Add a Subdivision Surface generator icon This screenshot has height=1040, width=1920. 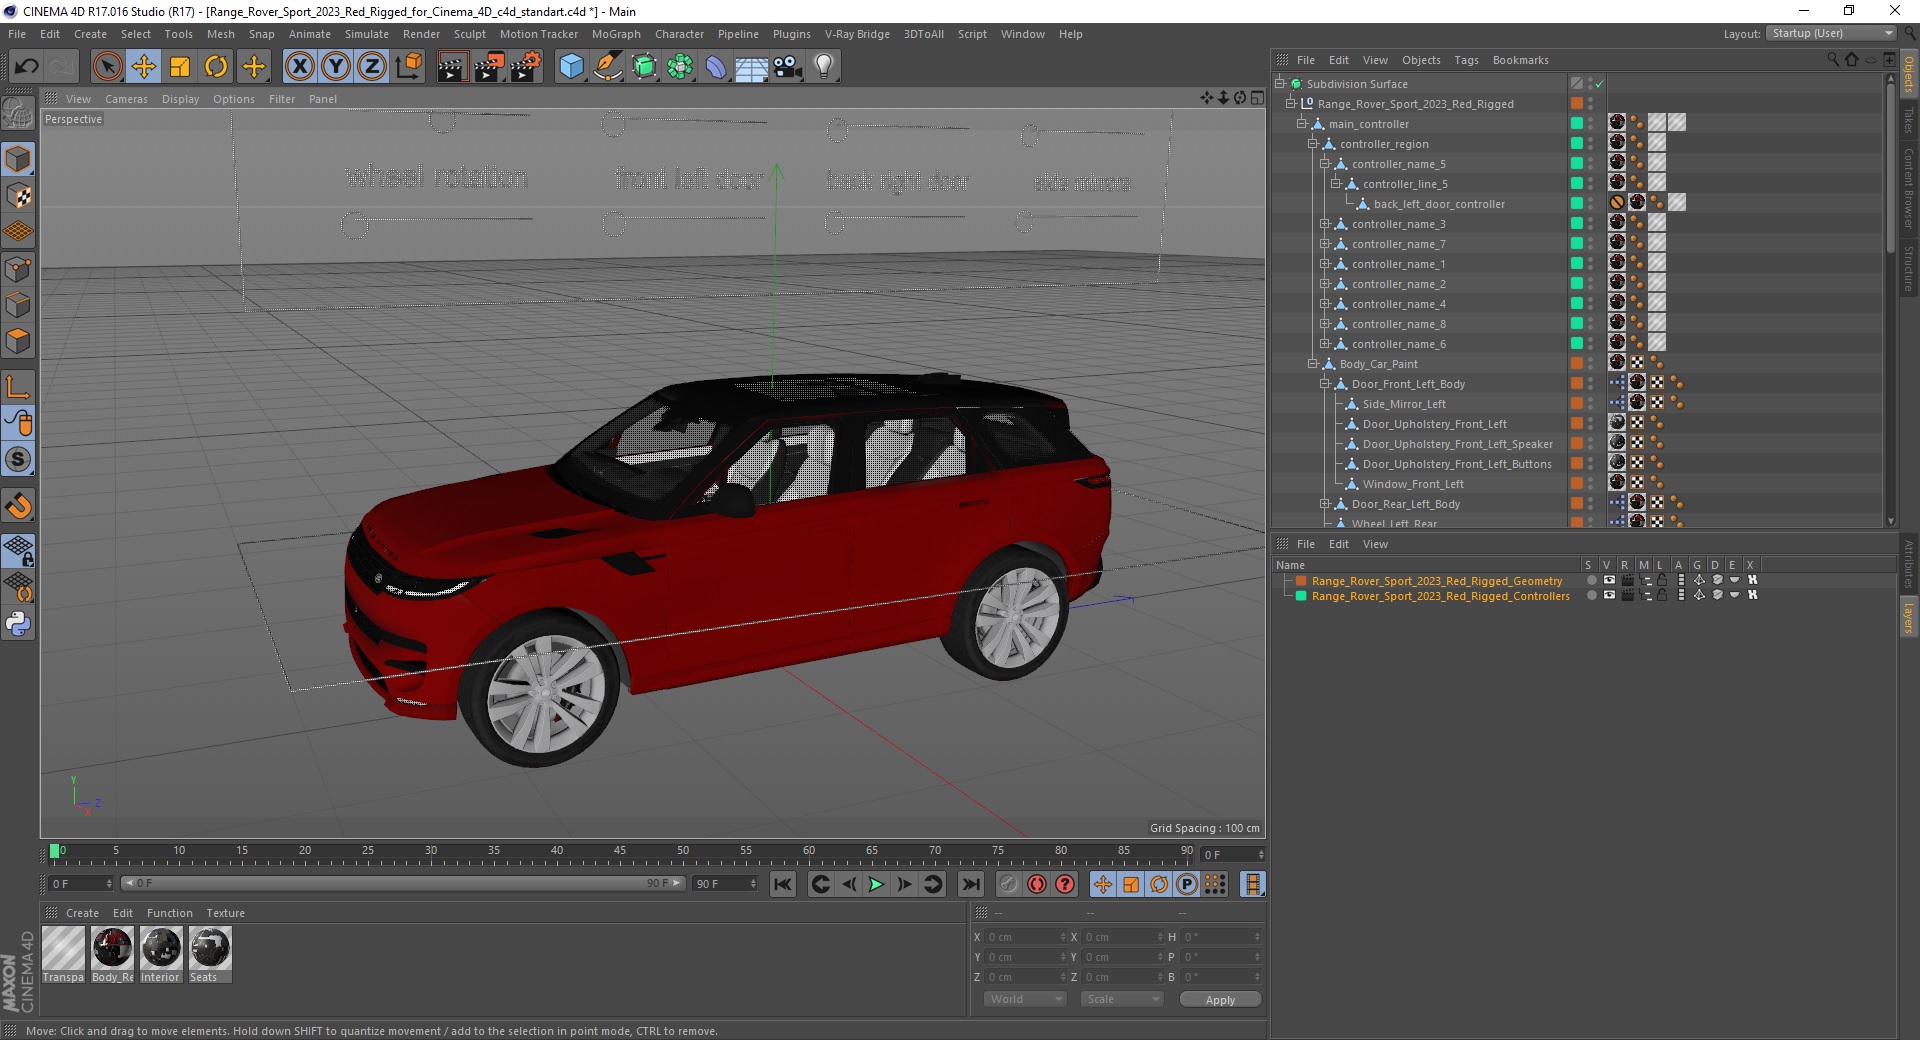pos(644,67)
